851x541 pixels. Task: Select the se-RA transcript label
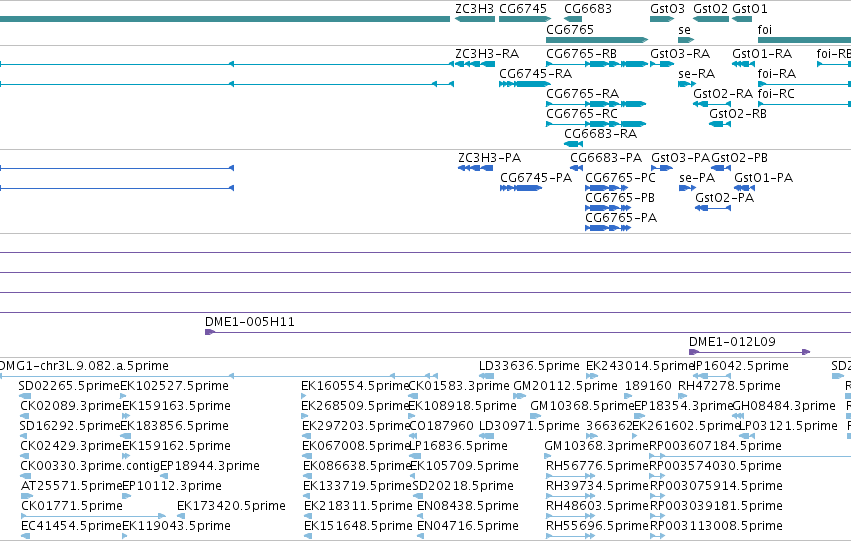tap(696, 74)
